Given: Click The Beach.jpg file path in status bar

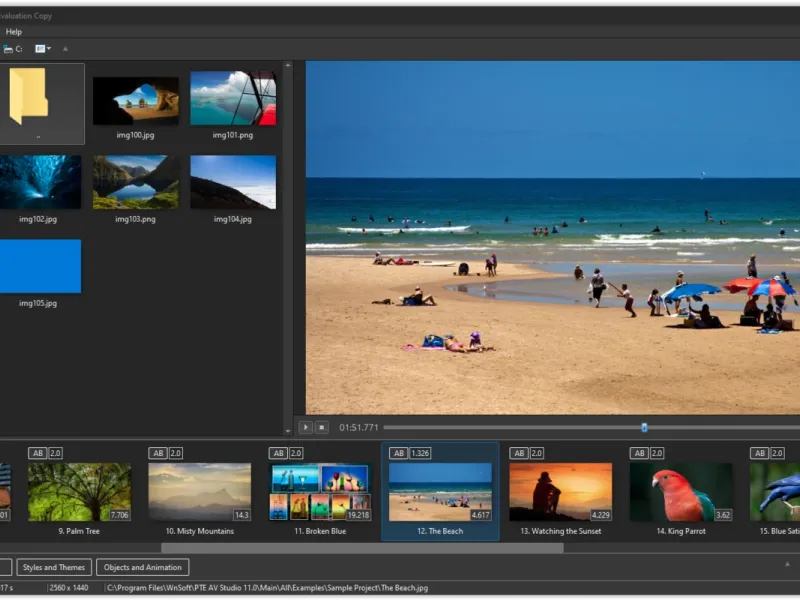Looking at the screenshot, I should click(x=268, y=588).
